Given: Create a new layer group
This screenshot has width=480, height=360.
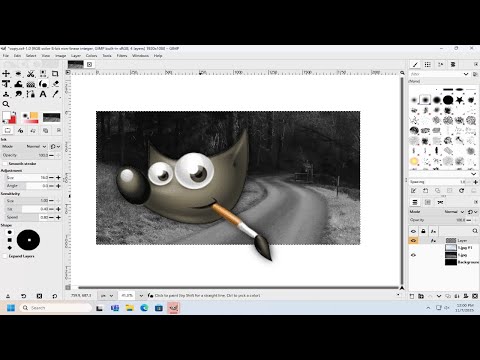Looking at the screenshot, I should coord(421,296).
